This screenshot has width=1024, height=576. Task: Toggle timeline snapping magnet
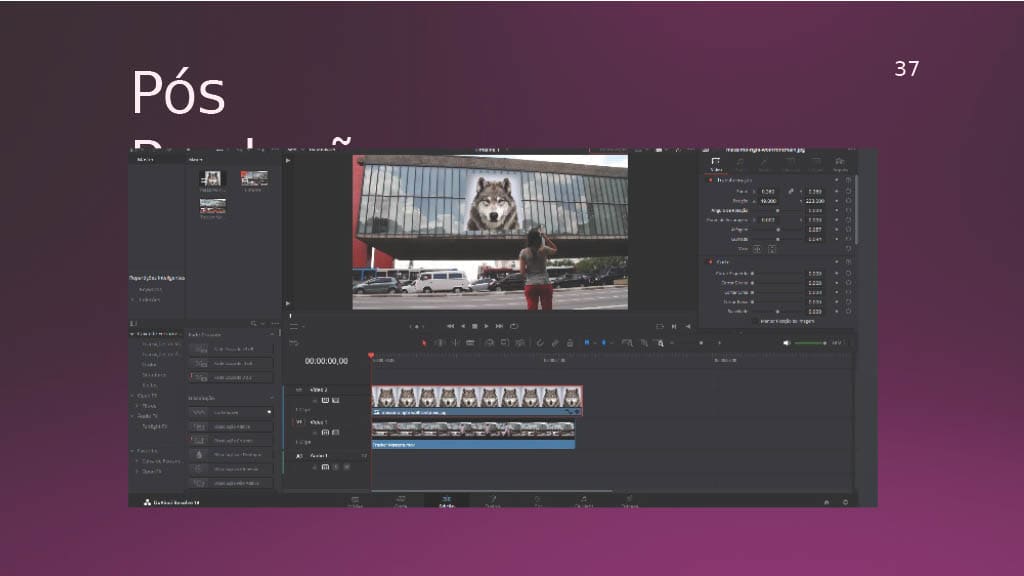(539, 343)
